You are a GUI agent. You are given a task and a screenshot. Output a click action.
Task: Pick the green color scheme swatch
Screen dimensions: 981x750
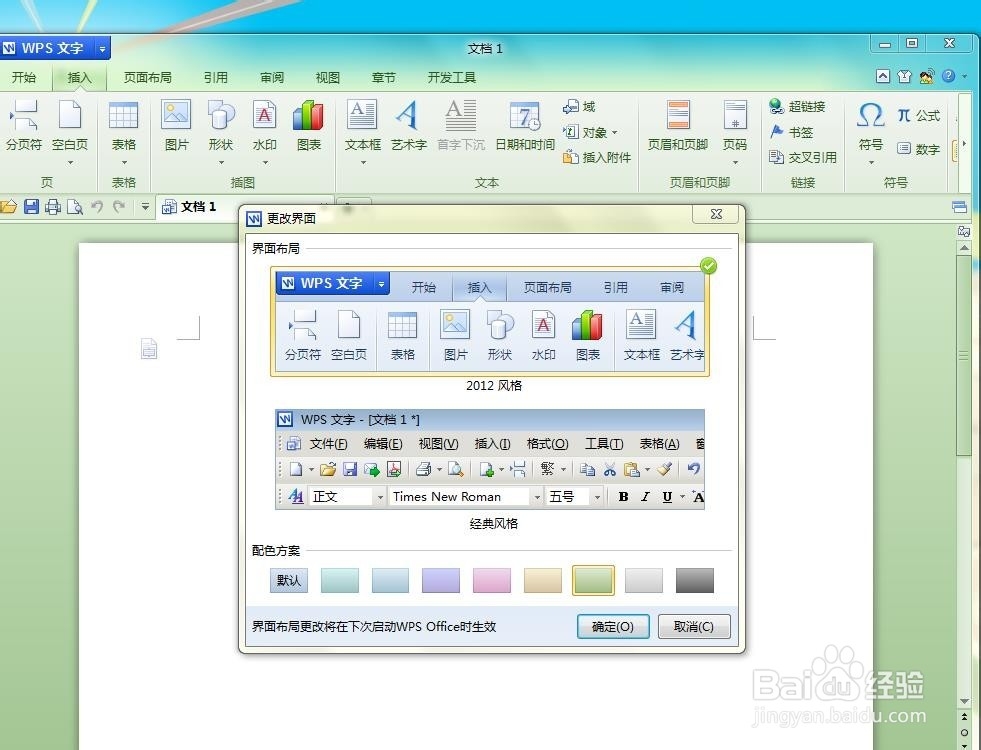pos(593,580)
